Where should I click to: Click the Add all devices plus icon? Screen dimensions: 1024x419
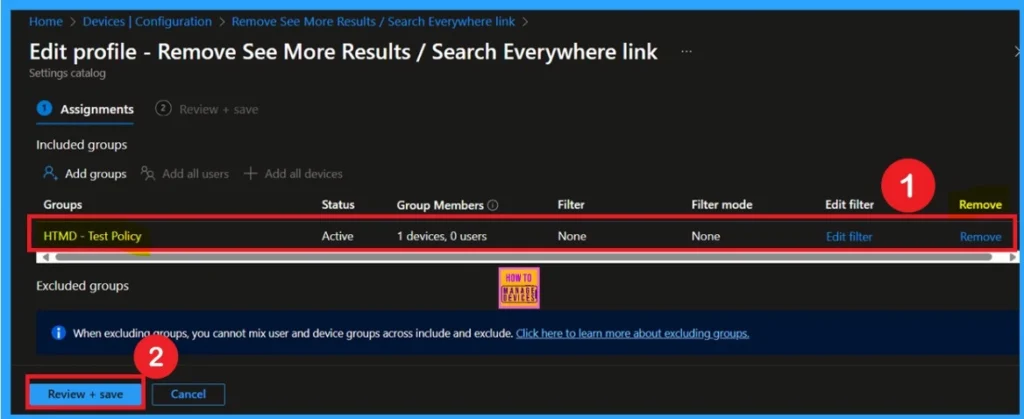click(250, 174)
